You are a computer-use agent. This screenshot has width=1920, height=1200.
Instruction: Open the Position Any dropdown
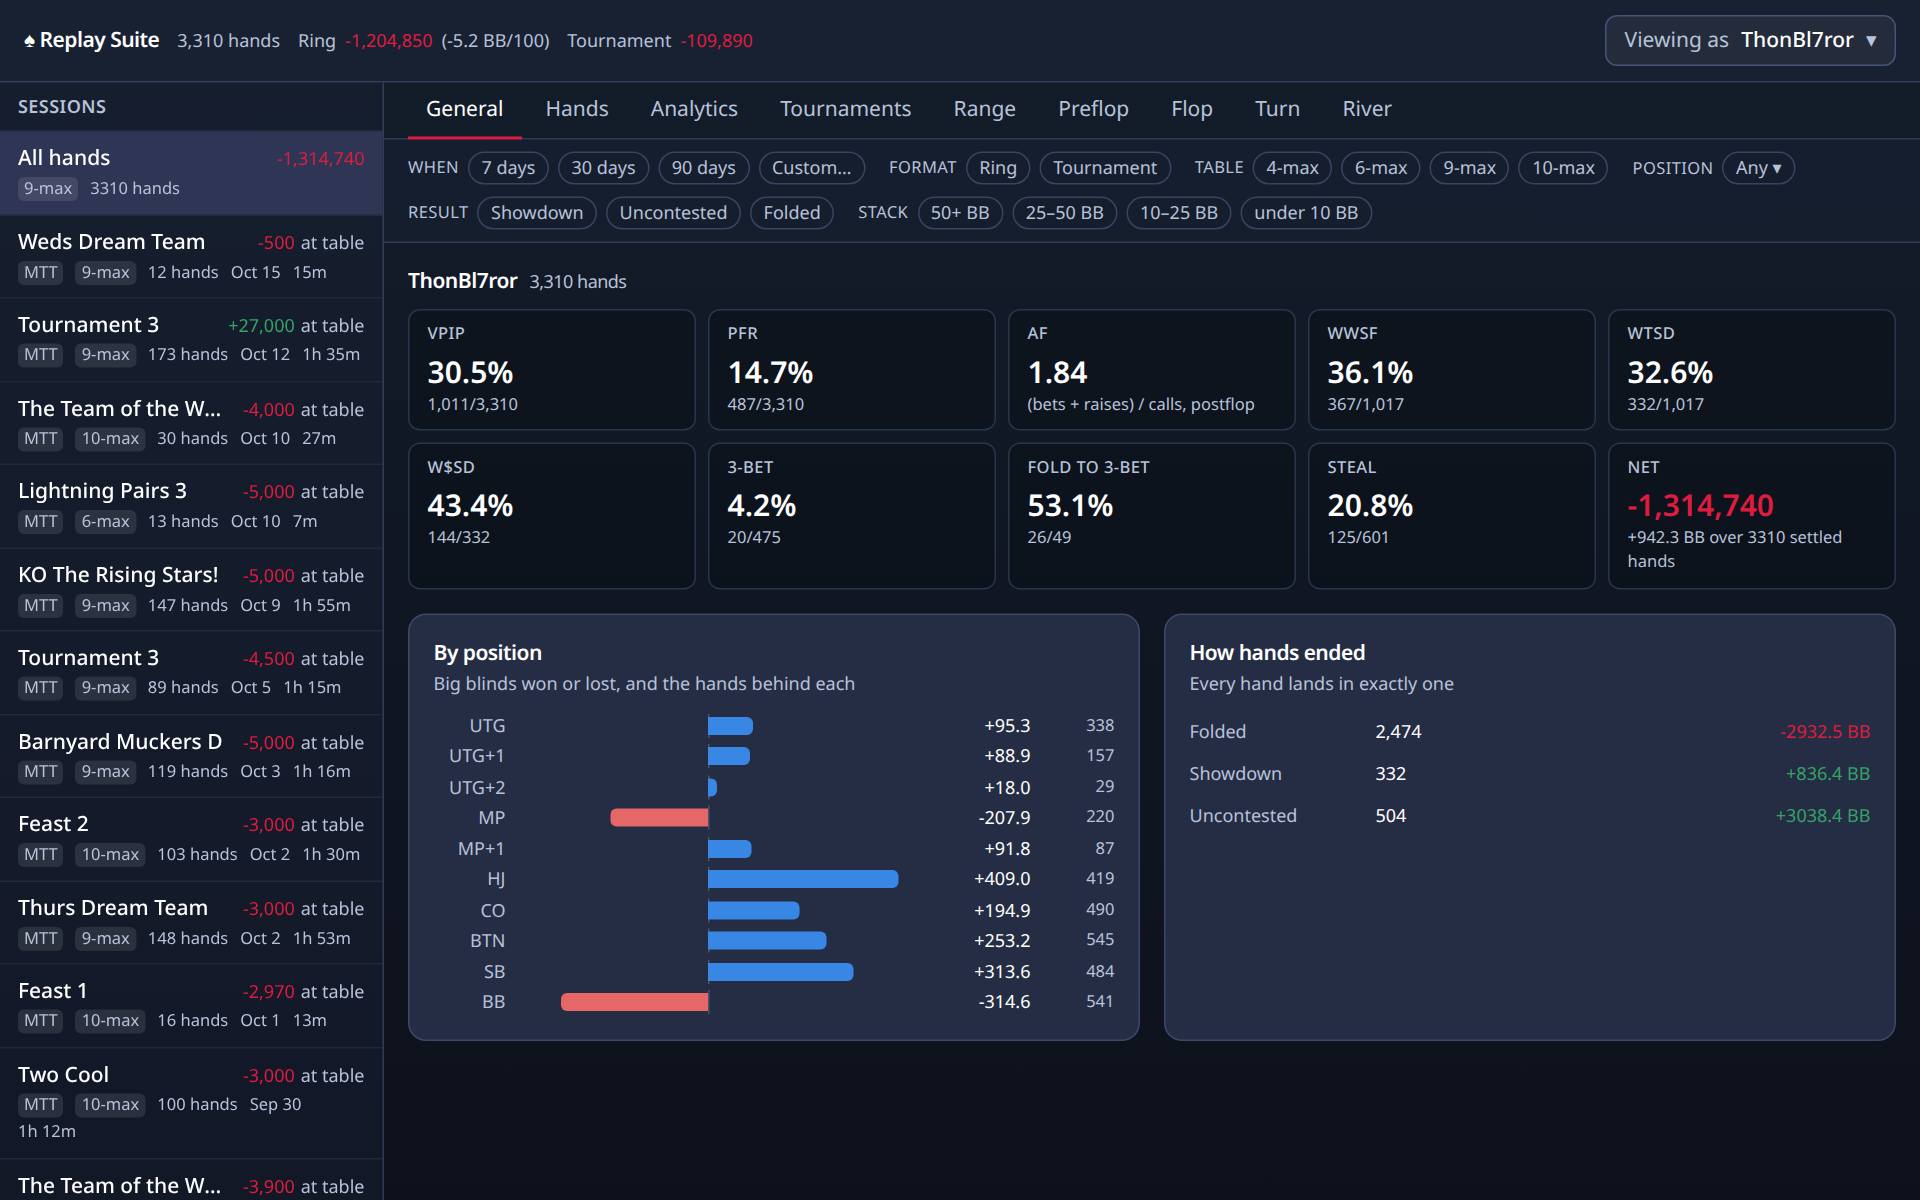pos(1758,168)
